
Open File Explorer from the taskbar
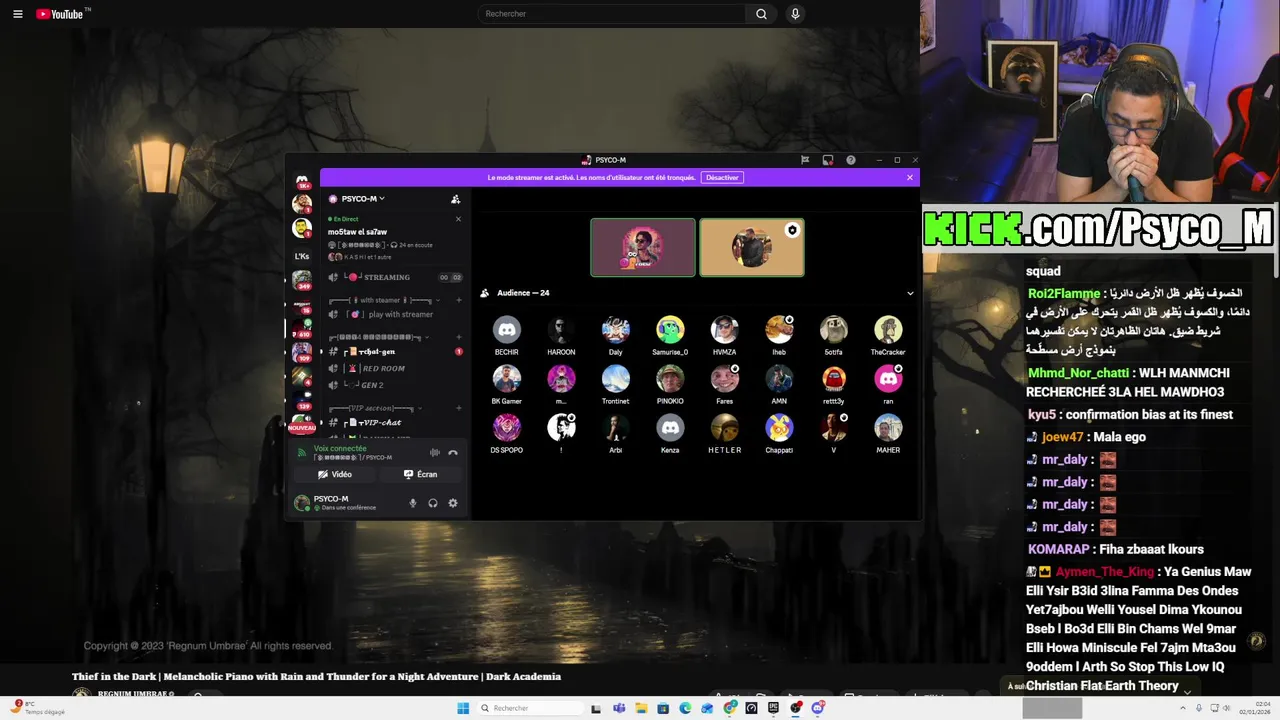[x=641, y=708]
